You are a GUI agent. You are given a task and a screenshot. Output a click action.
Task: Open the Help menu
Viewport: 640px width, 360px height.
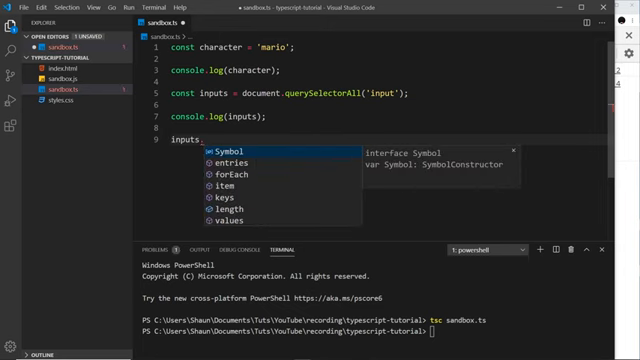[x=180, y=7]
